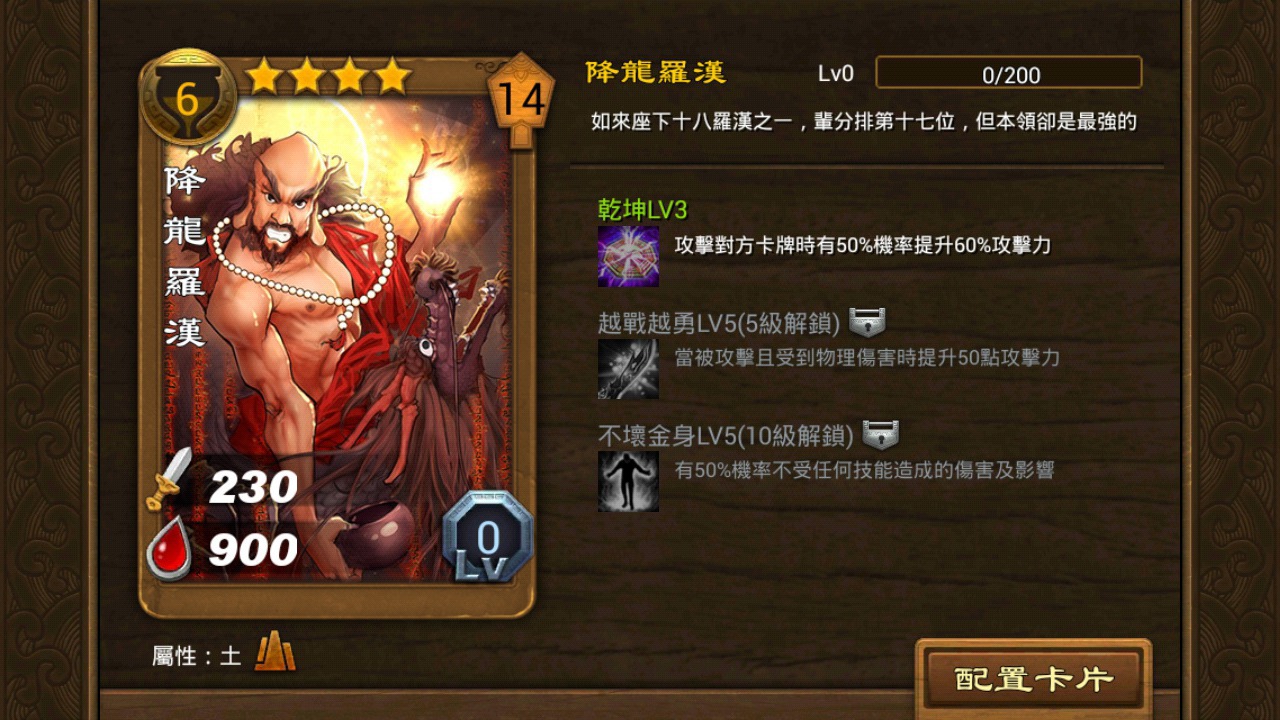This screenshot has height=720, width=1280.
Task: Select the 越戰越勇LV5(5級解鎖) skill title
Action: tap(718, 322)
